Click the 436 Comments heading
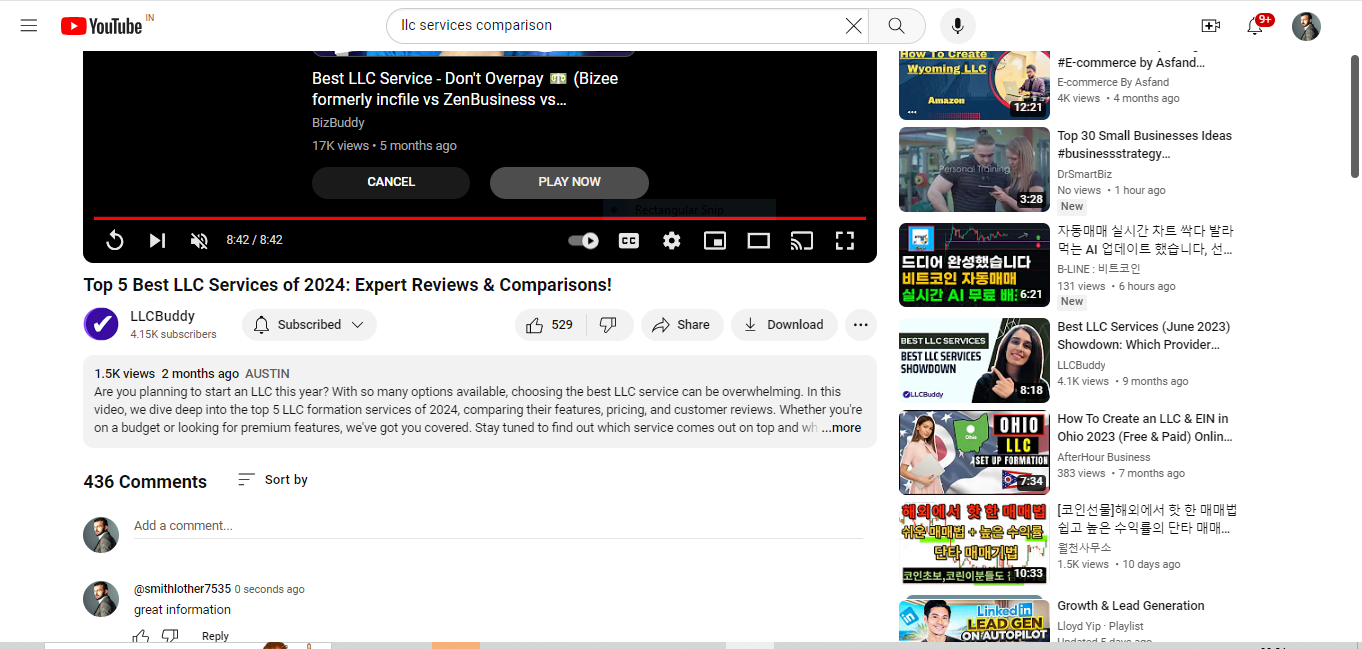The height and width of the screenshot is (649, 1362). [x=145, y=482]
